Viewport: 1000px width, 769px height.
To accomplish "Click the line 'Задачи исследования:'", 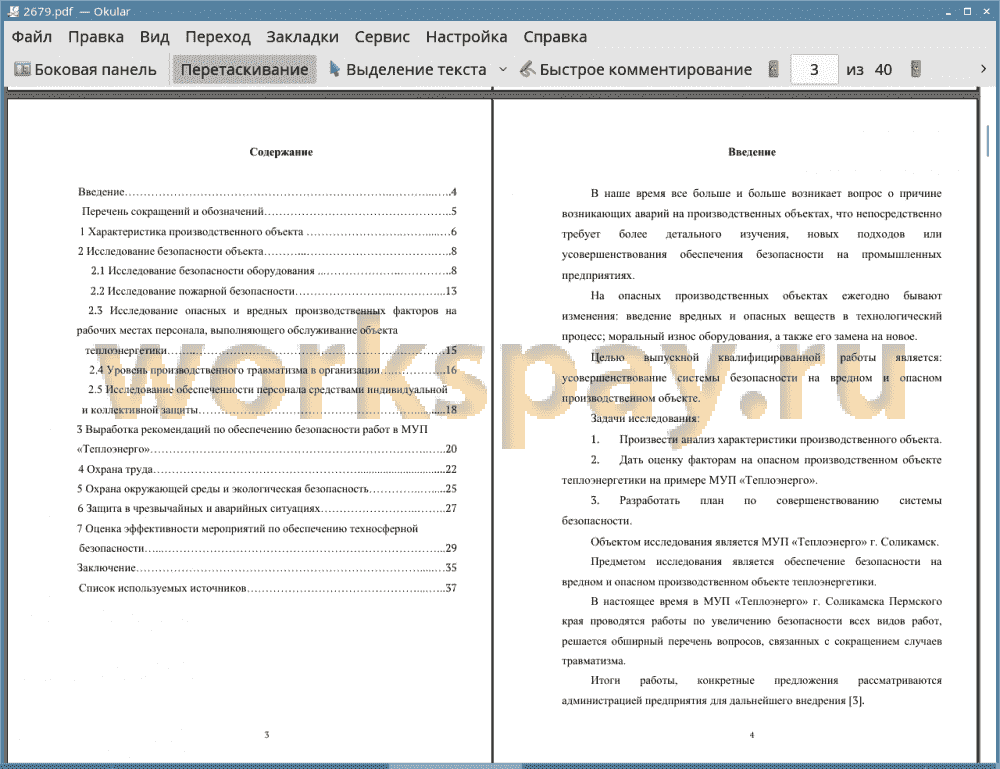I will (645, 418).
